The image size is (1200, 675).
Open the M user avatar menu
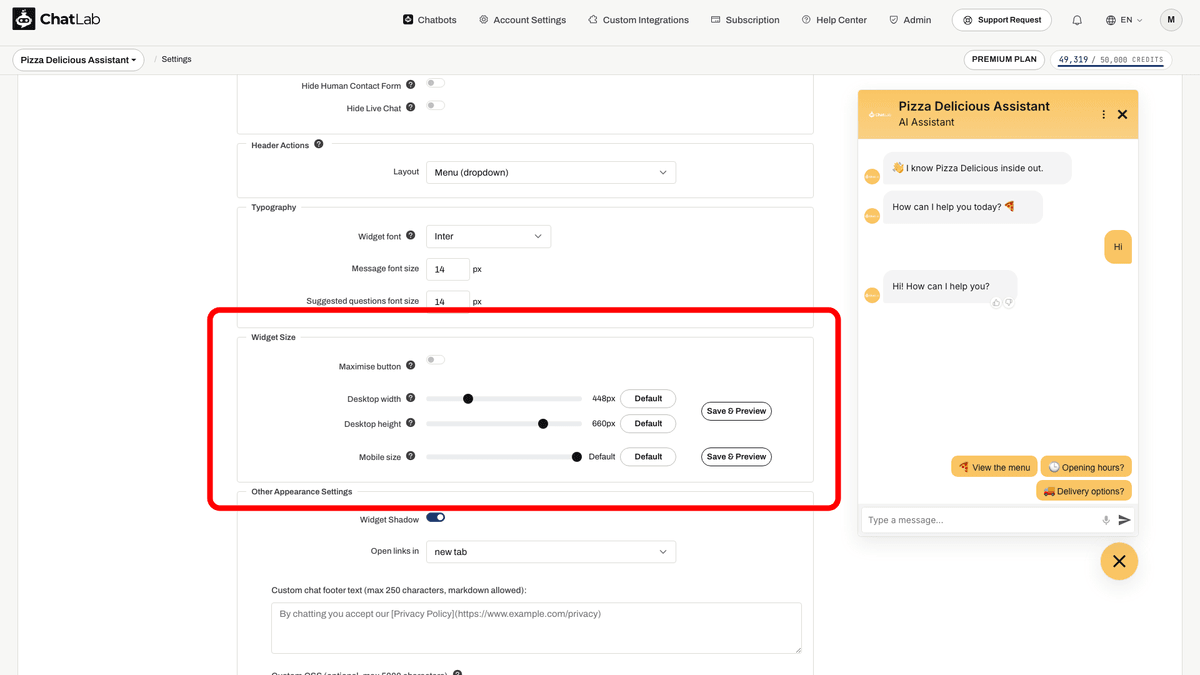1171,20
